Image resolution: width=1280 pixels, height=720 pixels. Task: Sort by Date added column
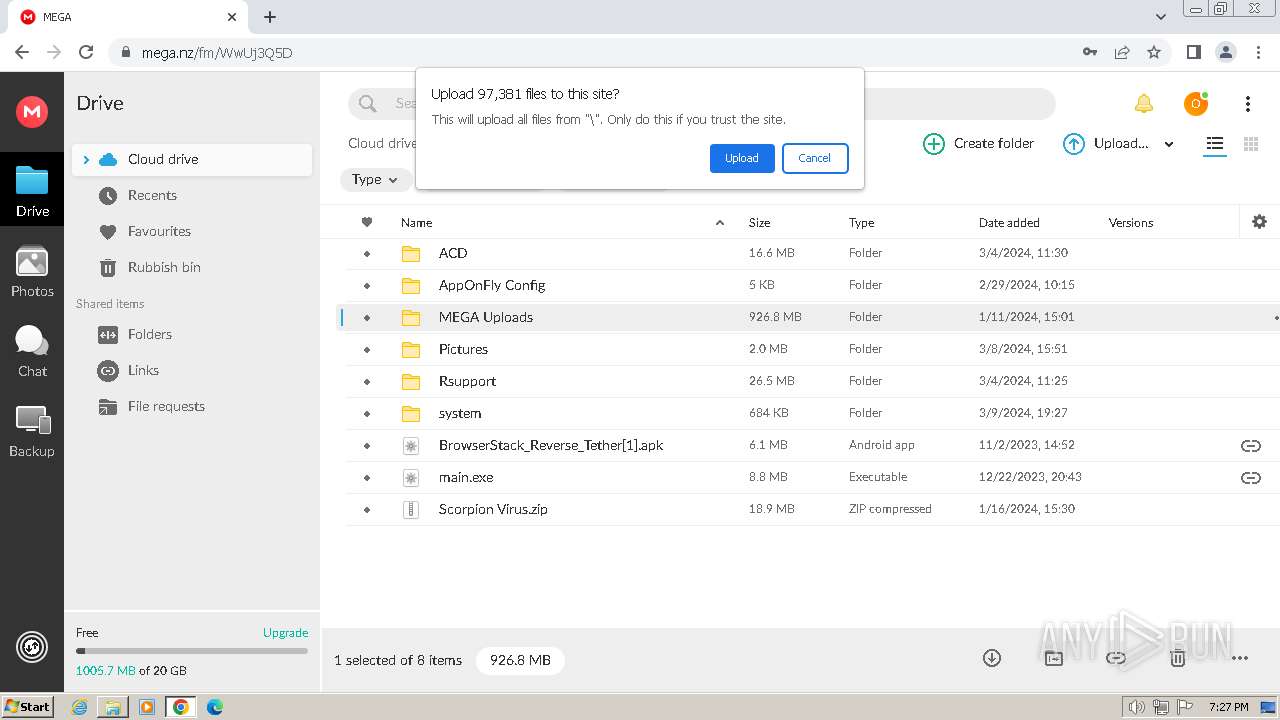pos(1009,223)
